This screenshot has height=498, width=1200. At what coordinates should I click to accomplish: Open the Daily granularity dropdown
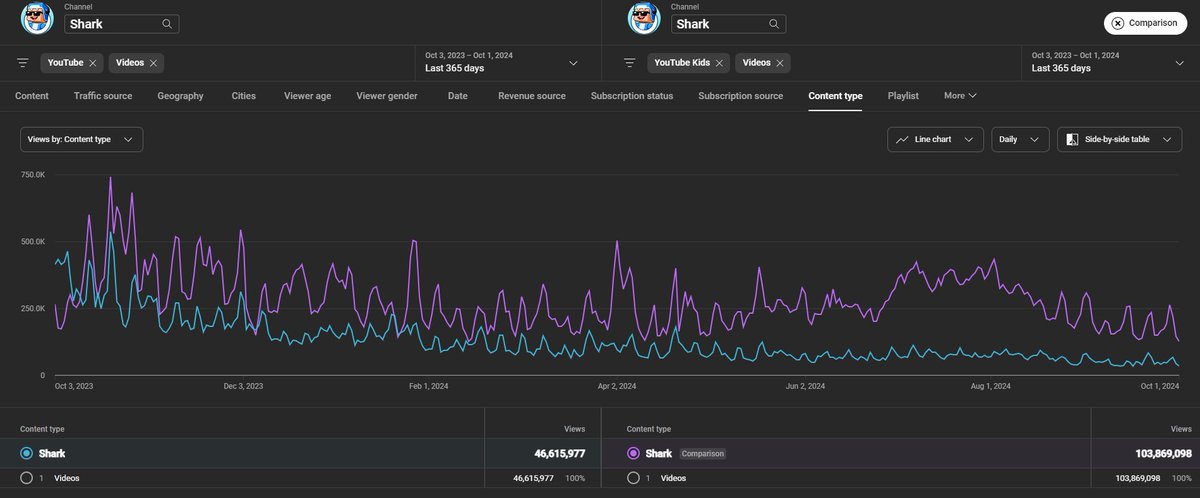pos(1020,140)
